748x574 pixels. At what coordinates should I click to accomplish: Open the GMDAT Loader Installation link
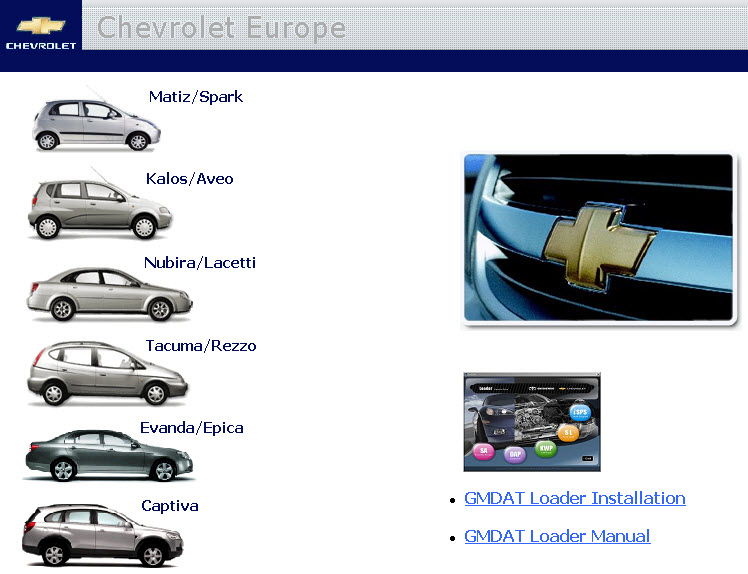(575, 498)
